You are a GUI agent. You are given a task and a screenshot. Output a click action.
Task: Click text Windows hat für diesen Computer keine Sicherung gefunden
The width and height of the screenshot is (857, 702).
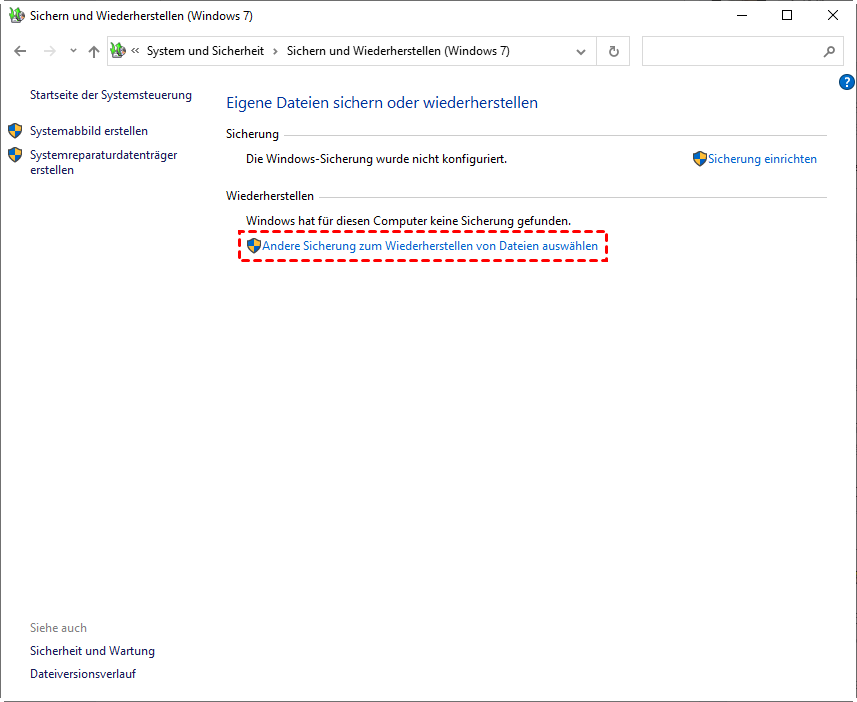click(408, 221)
